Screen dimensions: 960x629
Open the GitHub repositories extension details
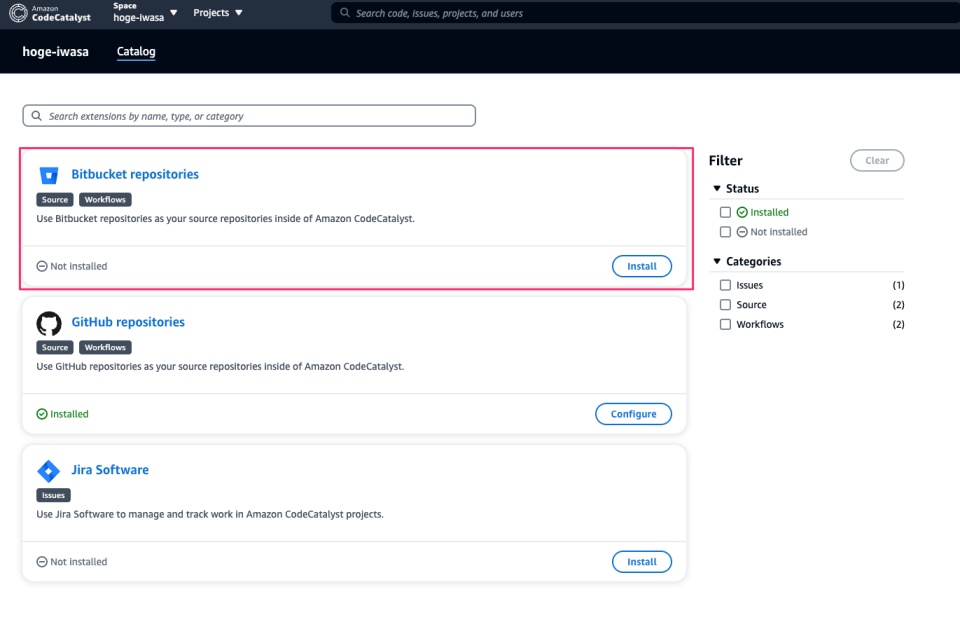click(127, 321)
